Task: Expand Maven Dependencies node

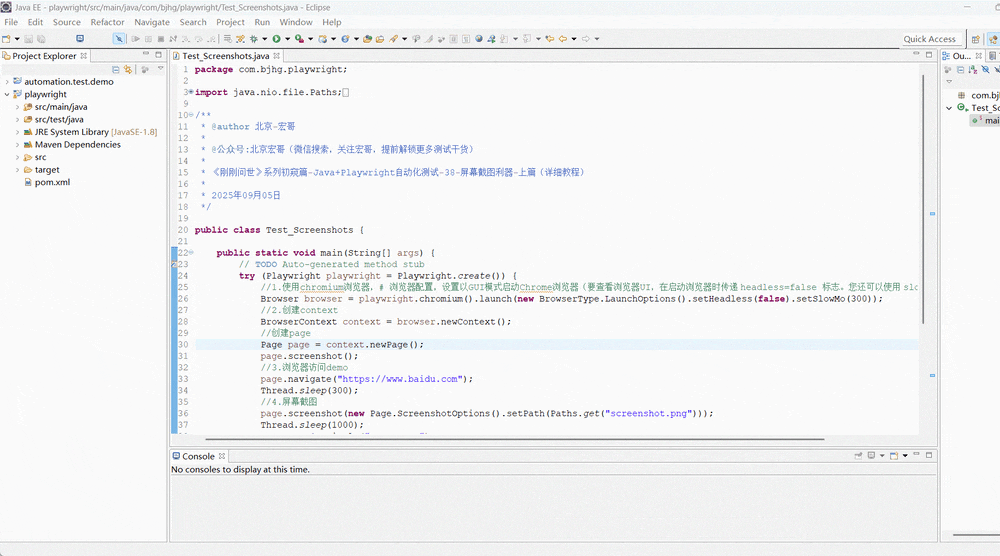Action: pos(17,145)
